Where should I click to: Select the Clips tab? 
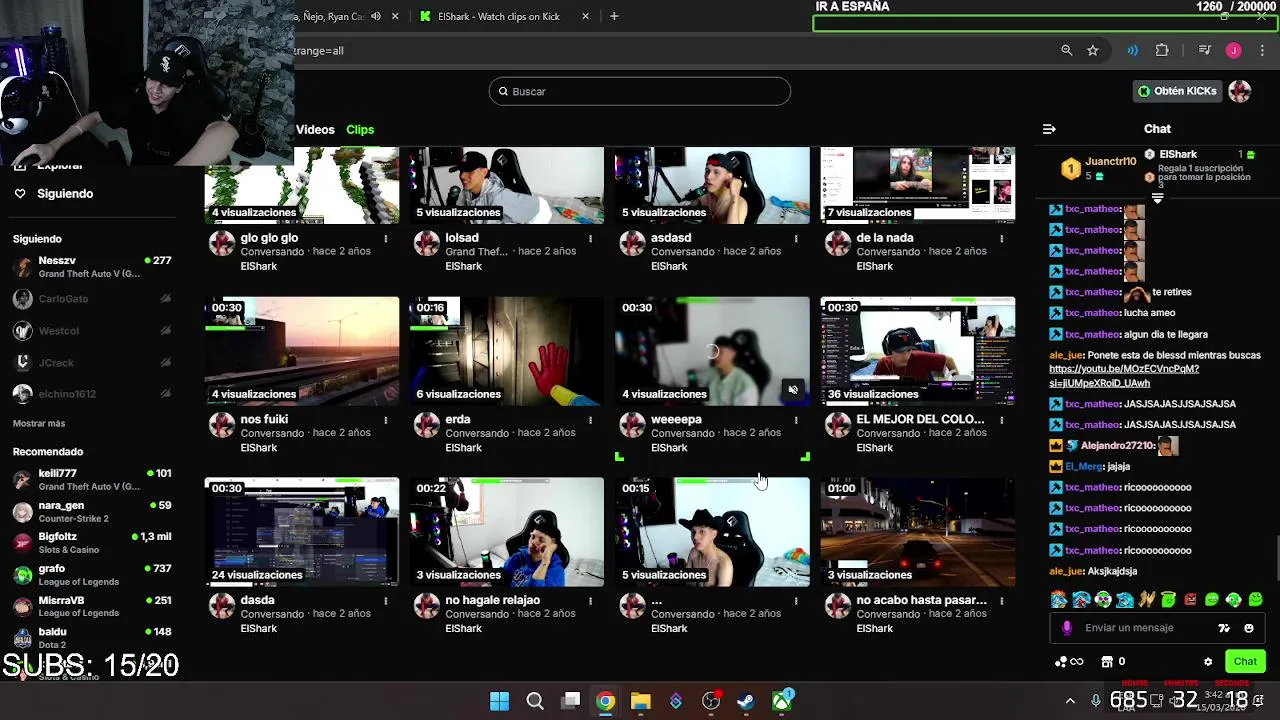(x=360, y=130)
